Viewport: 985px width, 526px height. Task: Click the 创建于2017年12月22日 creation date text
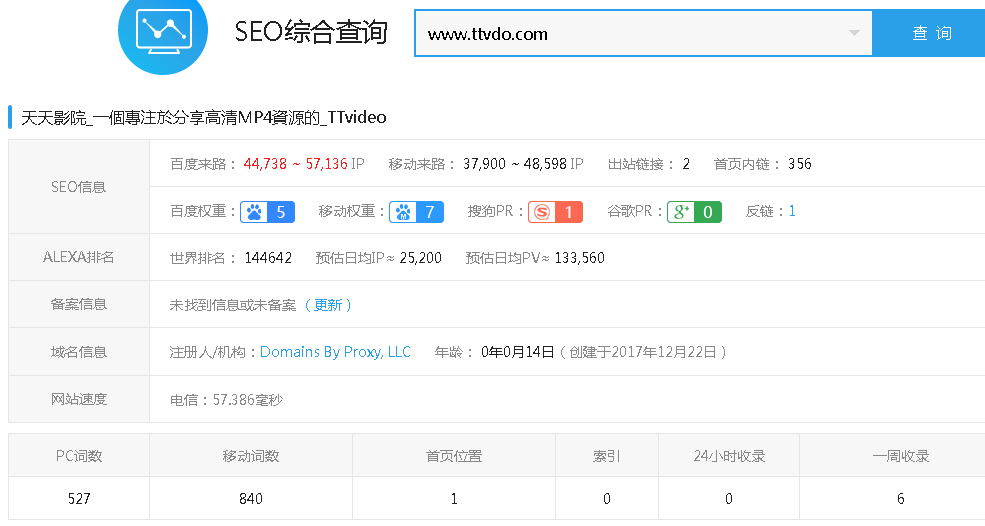[643, 352]
